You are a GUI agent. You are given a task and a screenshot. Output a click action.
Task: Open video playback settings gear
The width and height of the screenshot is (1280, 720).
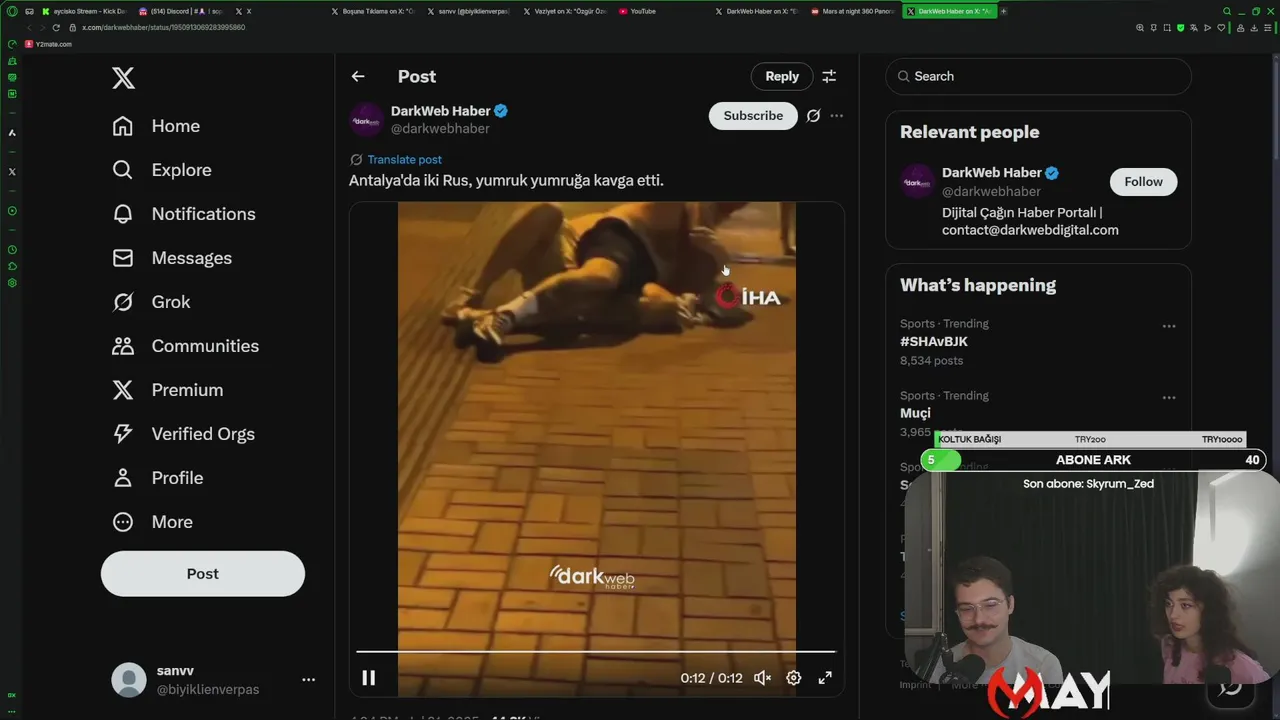pyautogui.click(x=793, y=678)
